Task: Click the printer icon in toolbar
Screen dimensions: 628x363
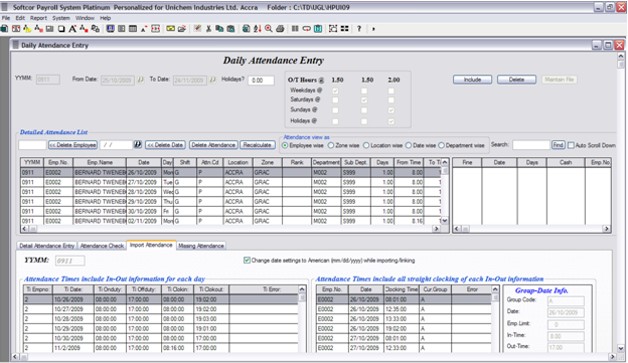Action: tap(280, 28)
